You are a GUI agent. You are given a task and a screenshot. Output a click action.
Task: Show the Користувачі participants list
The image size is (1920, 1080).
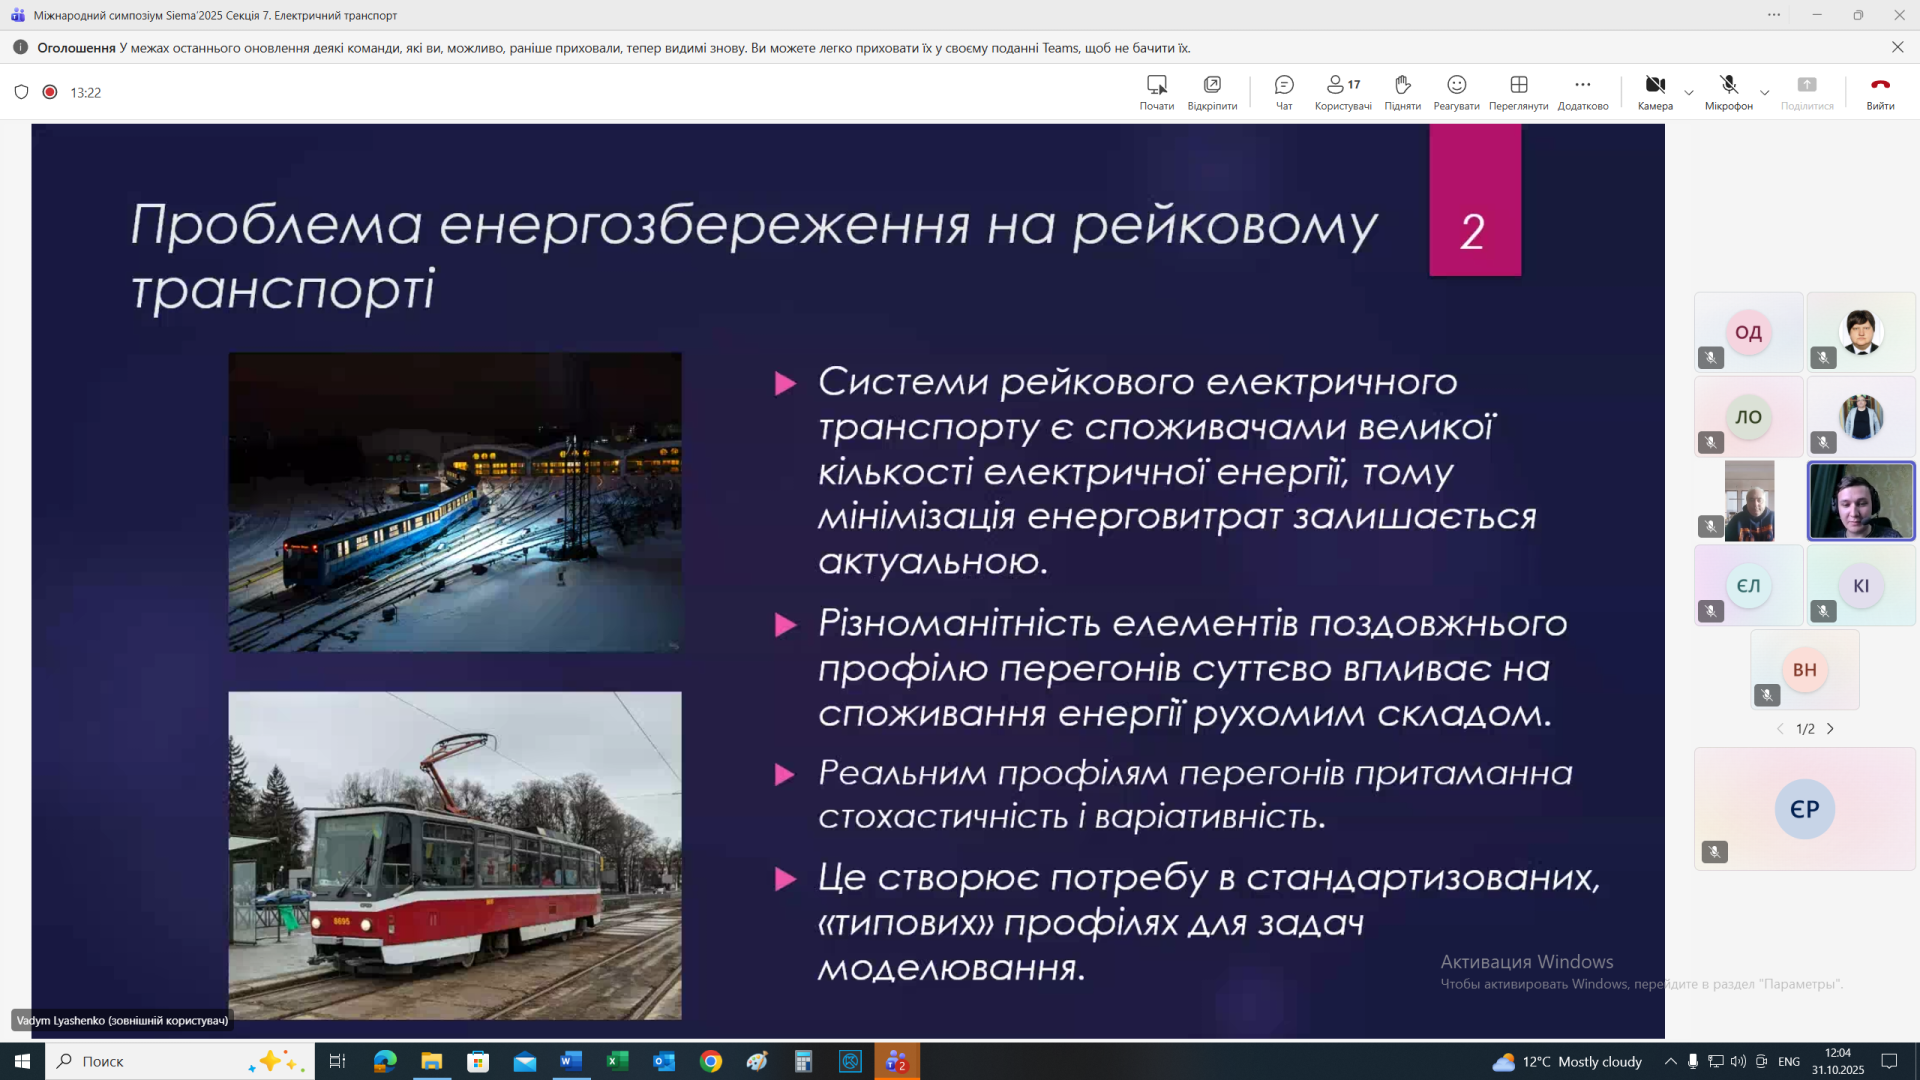1342,91
